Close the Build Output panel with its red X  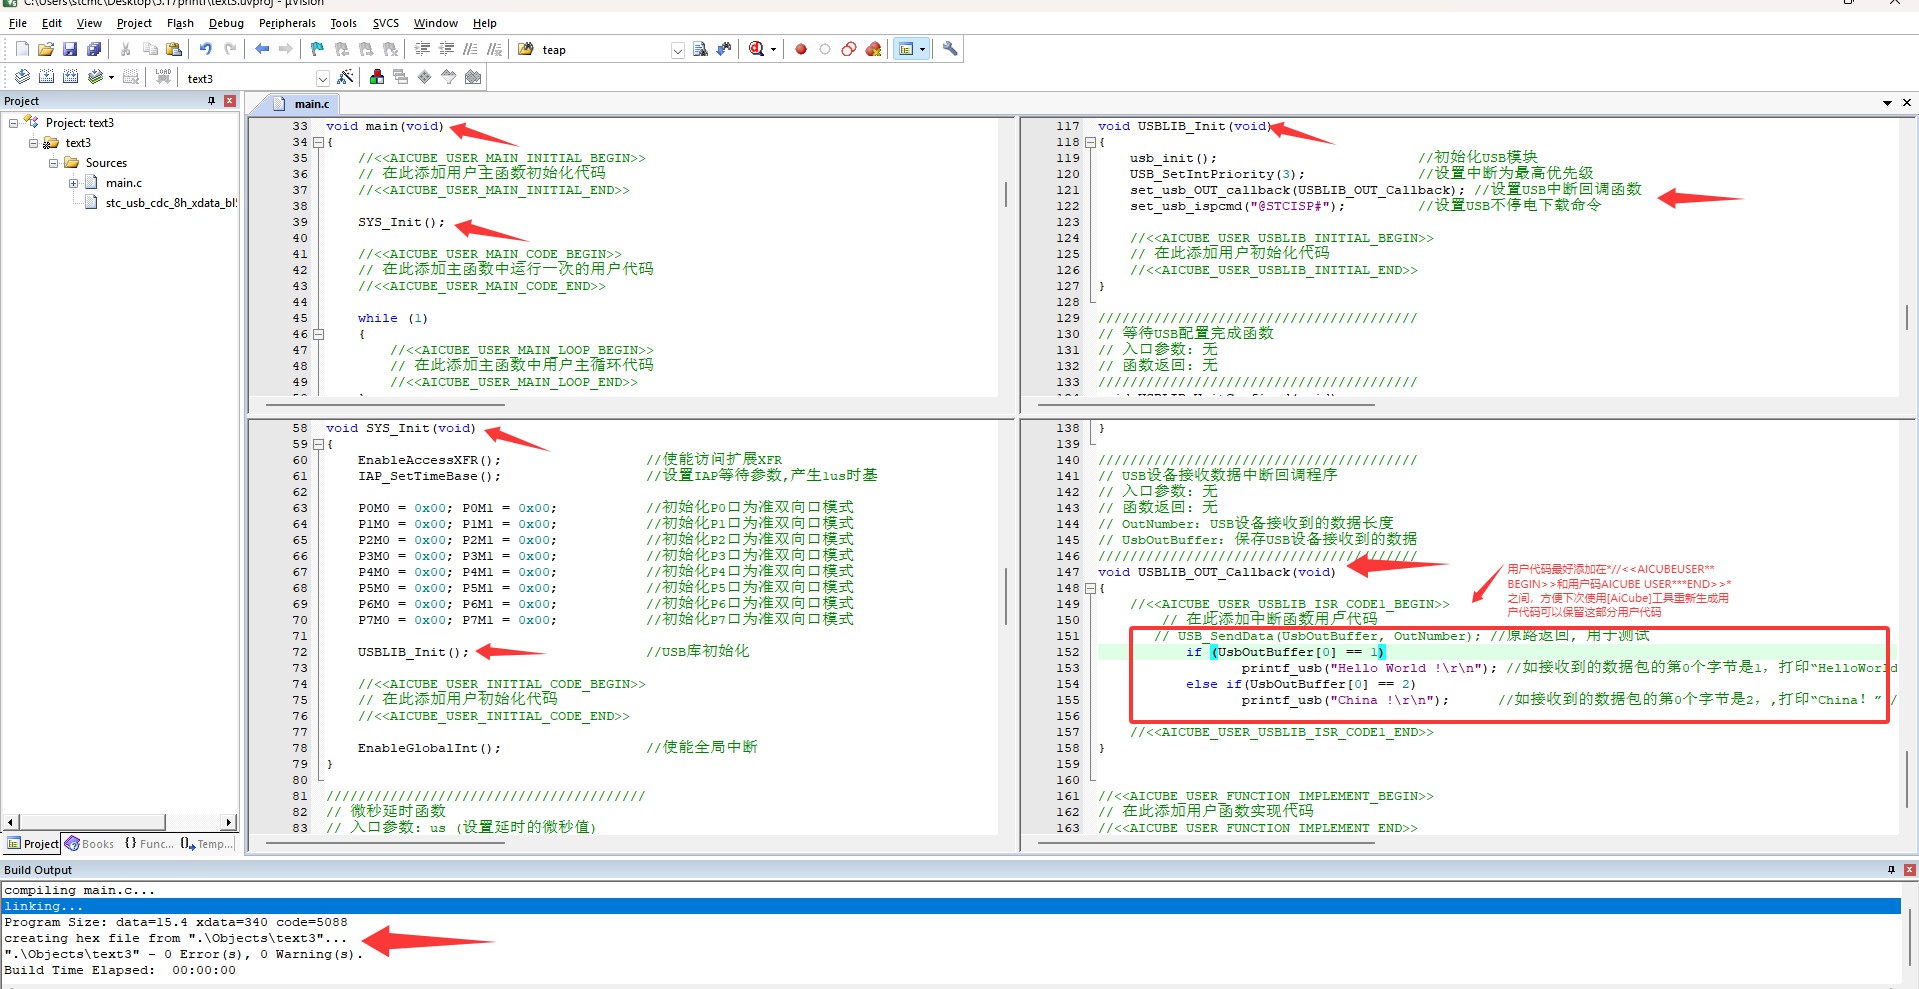pyautogui.click(x=1909, y=870)
